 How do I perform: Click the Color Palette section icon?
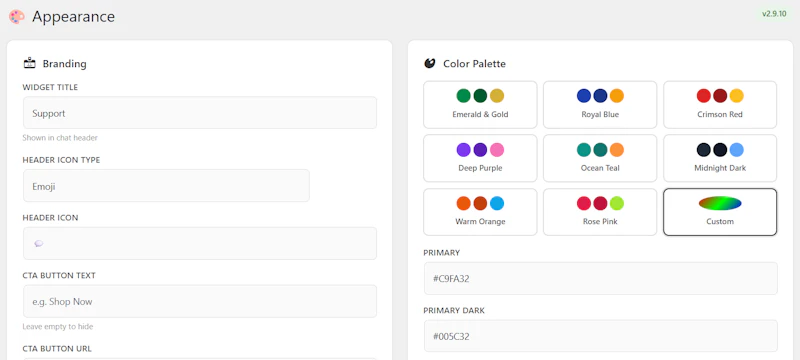click(x=430, y=63)
